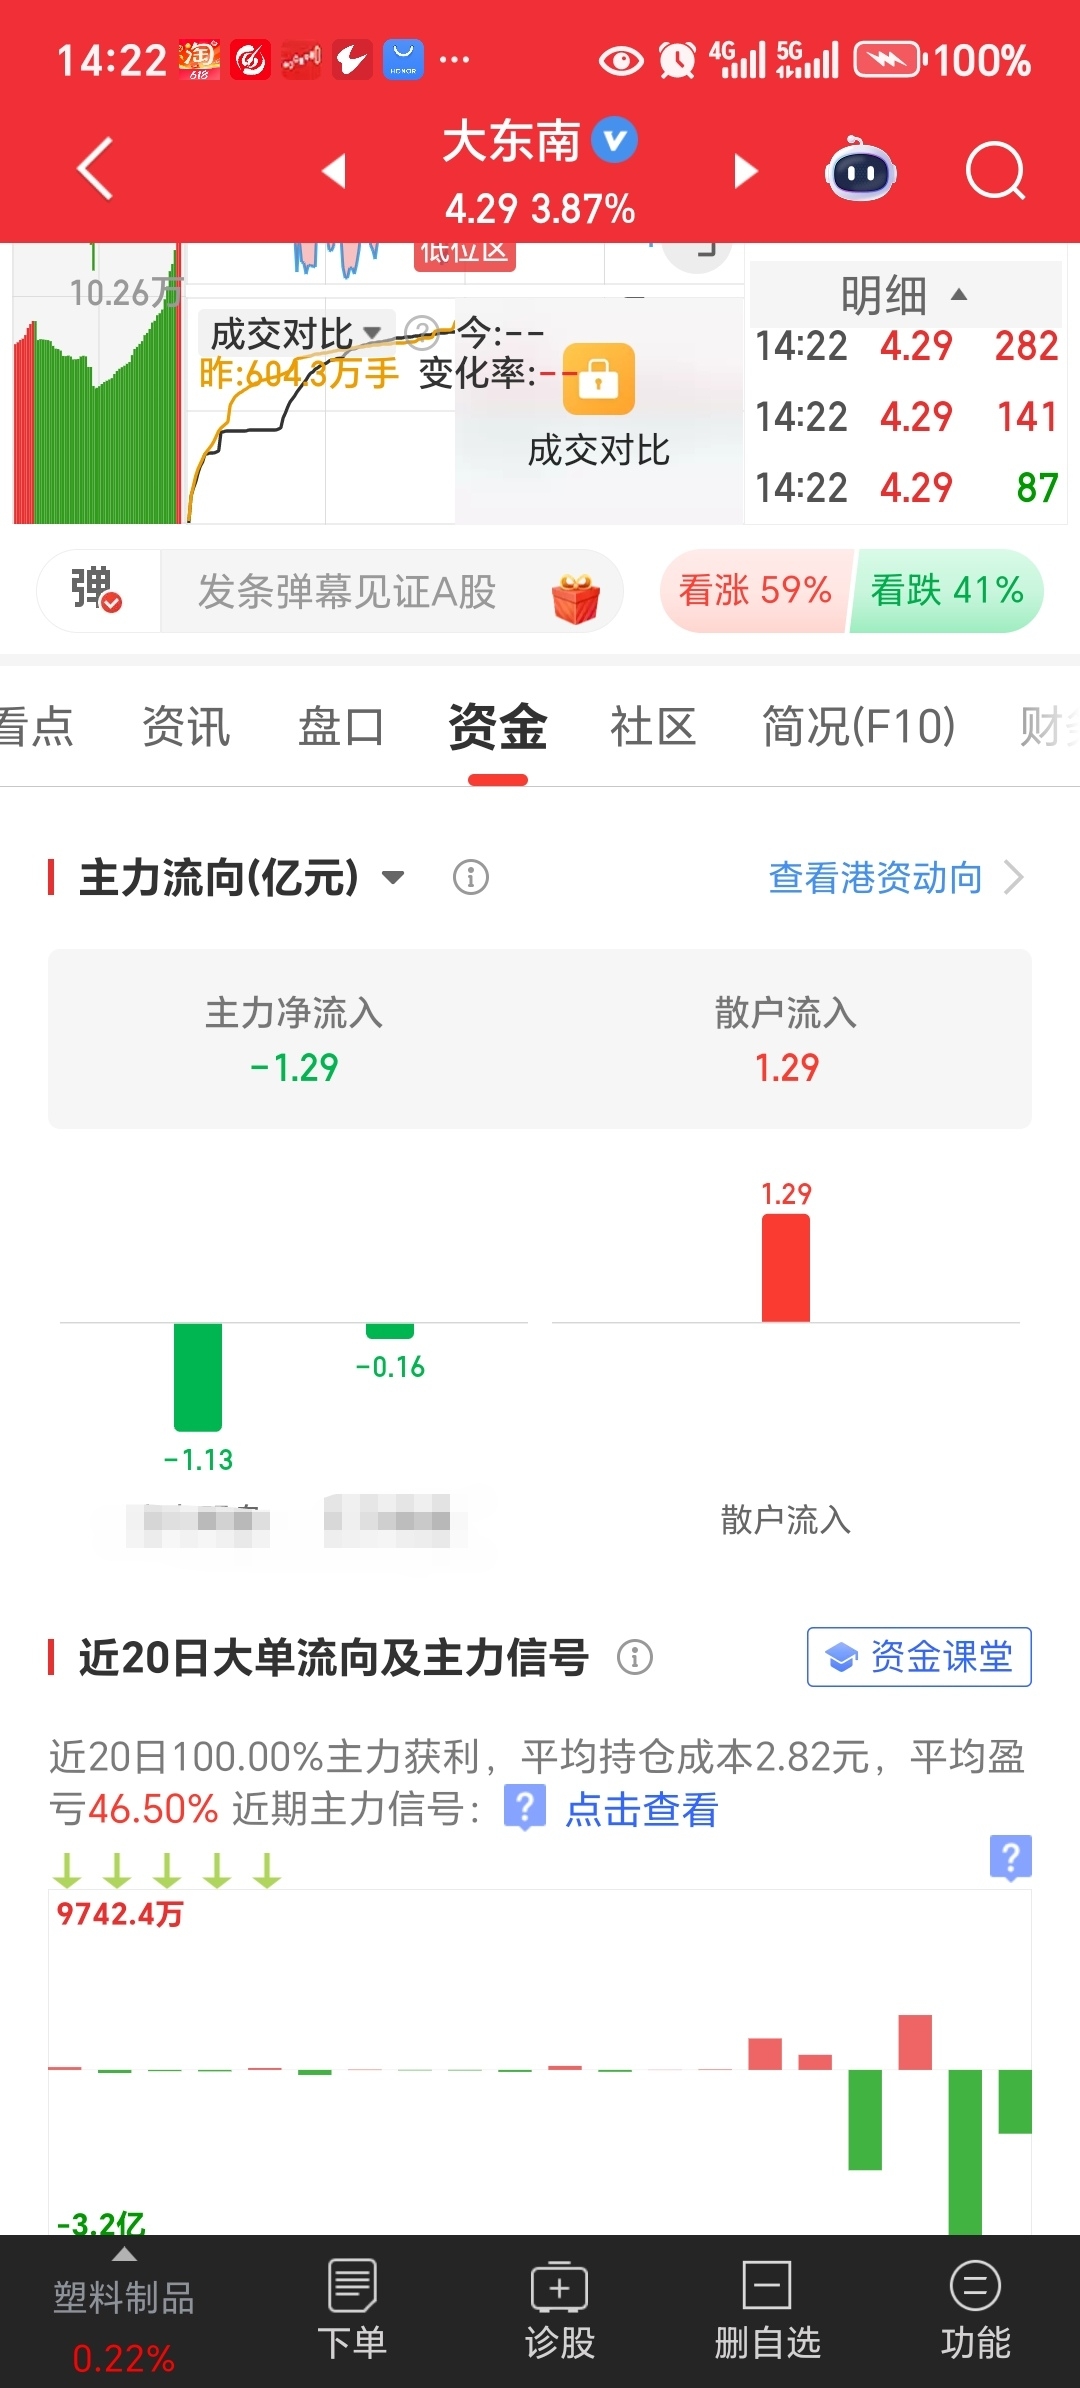Viewport: 1080px width, 2388px height.
Task: Open the 成交对比 dropdown in chart
Action: click(x=296, y=333)
